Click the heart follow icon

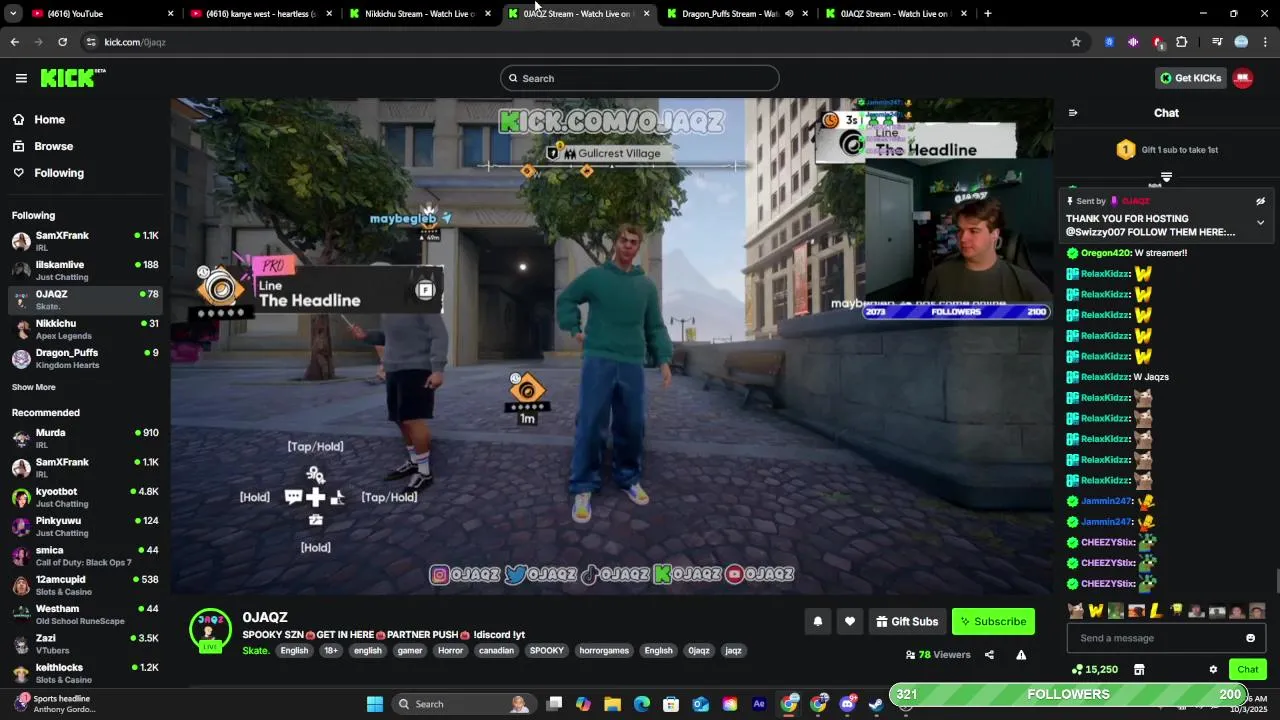(x=850, y=622)
